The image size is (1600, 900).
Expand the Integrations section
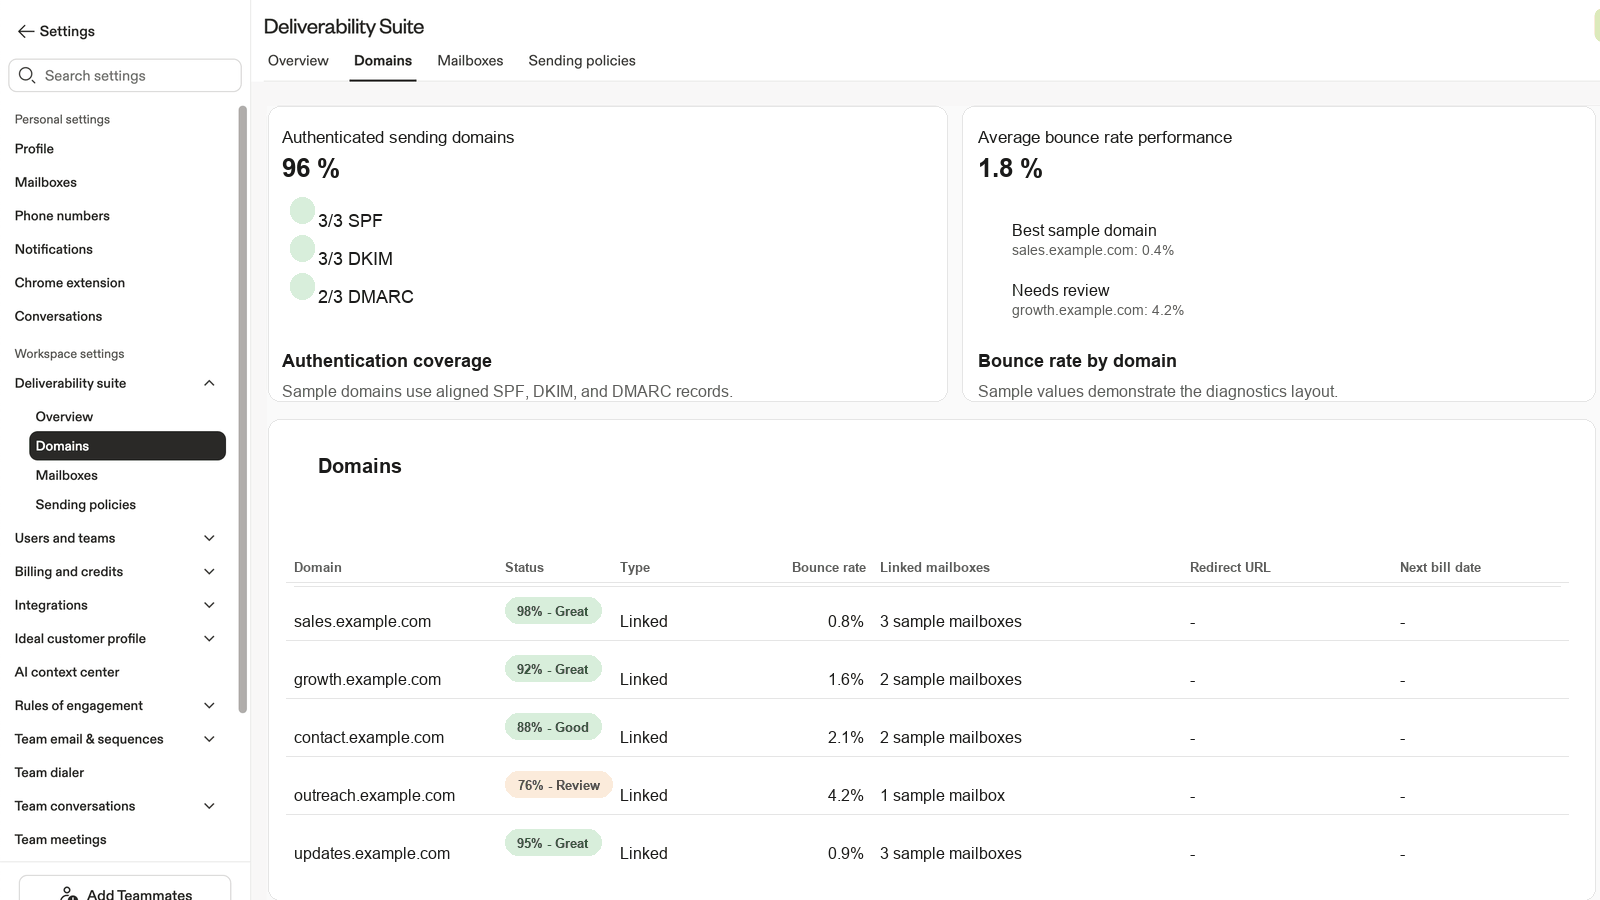point(209,605)
